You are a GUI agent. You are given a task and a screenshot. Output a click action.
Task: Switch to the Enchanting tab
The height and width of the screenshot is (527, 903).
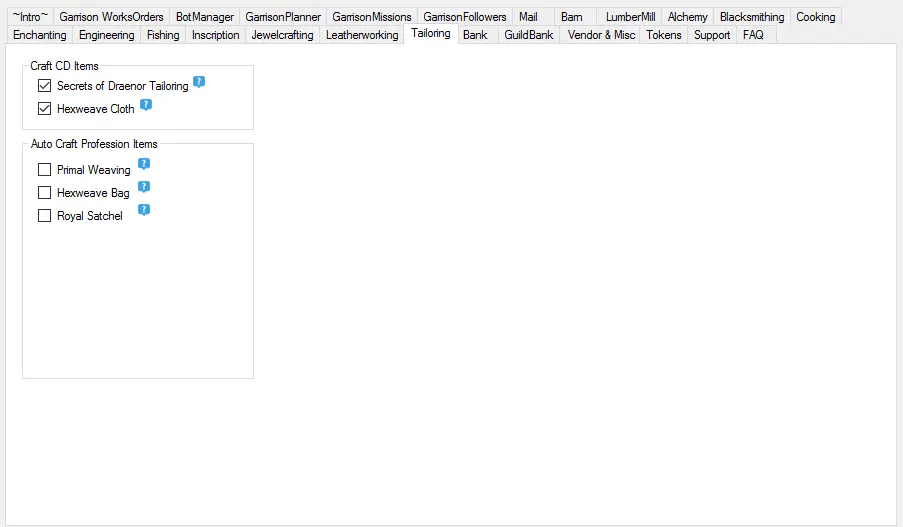(40, 35)
